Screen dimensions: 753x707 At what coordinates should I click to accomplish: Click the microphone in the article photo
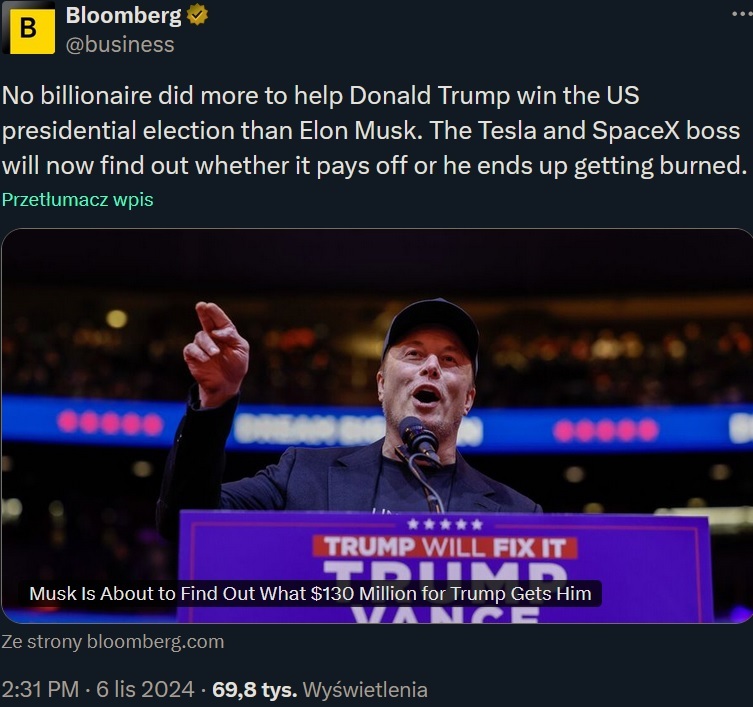418,434
